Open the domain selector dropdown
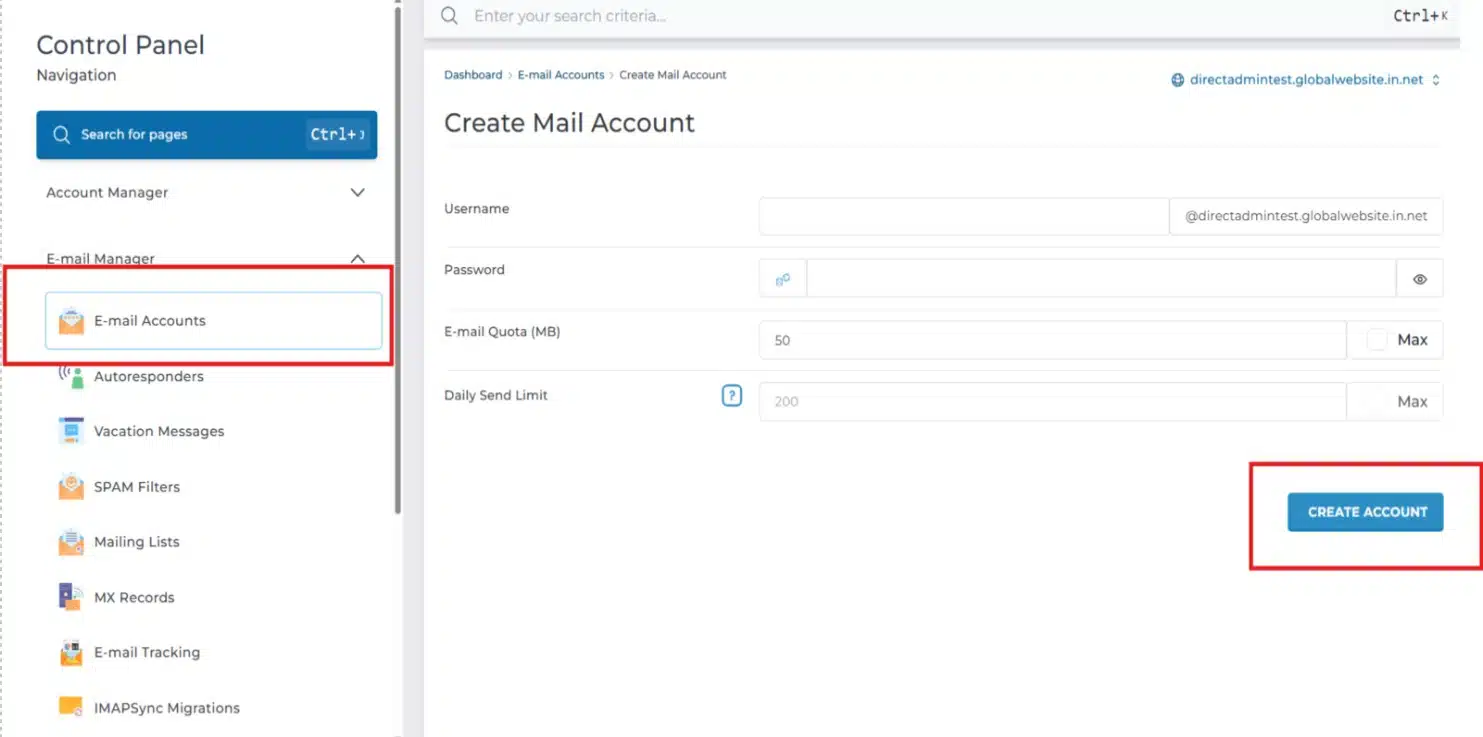The height and width of the screenshot is (737, 1483). (x=1438, y=79)
